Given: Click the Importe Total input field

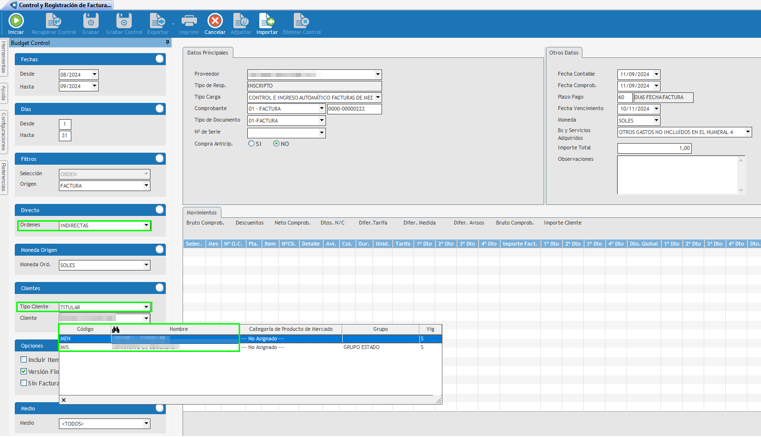Looking at the screenshot, I should [654, 148].
